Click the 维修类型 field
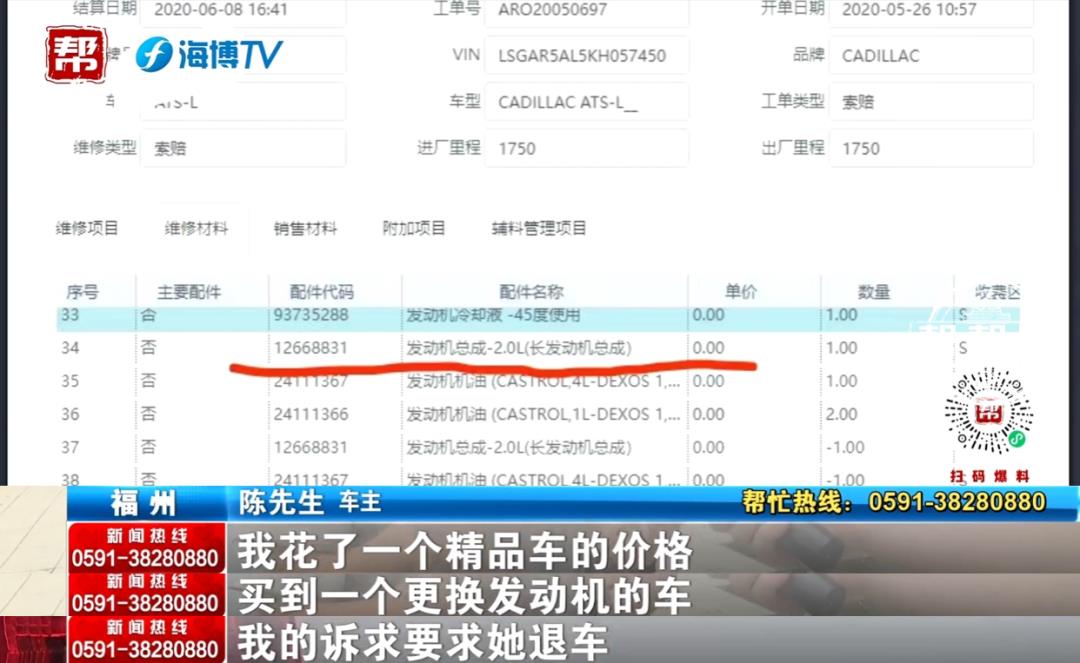The width and height of the screenshot is (1080, 663). click(242, 148)
